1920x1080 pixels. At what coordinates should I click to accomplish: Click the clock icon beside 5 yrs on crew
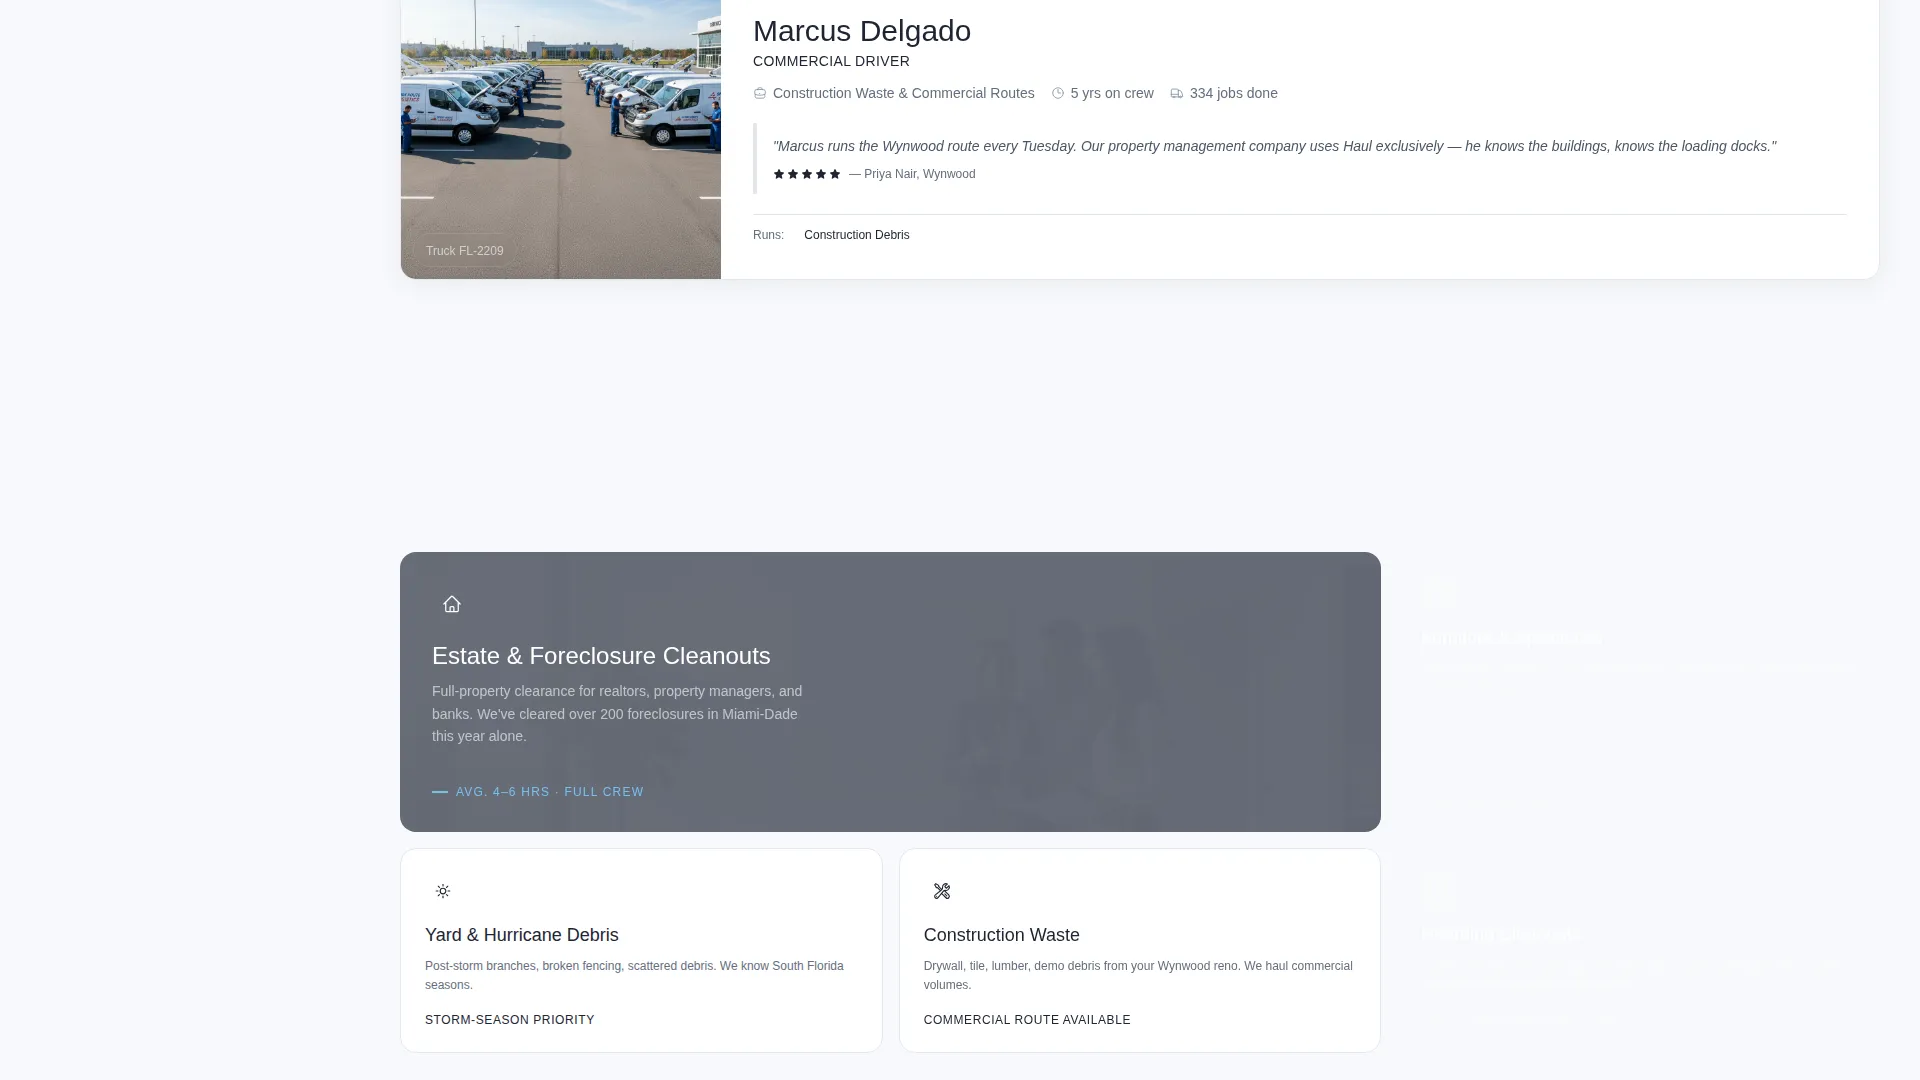(1058, 93)
